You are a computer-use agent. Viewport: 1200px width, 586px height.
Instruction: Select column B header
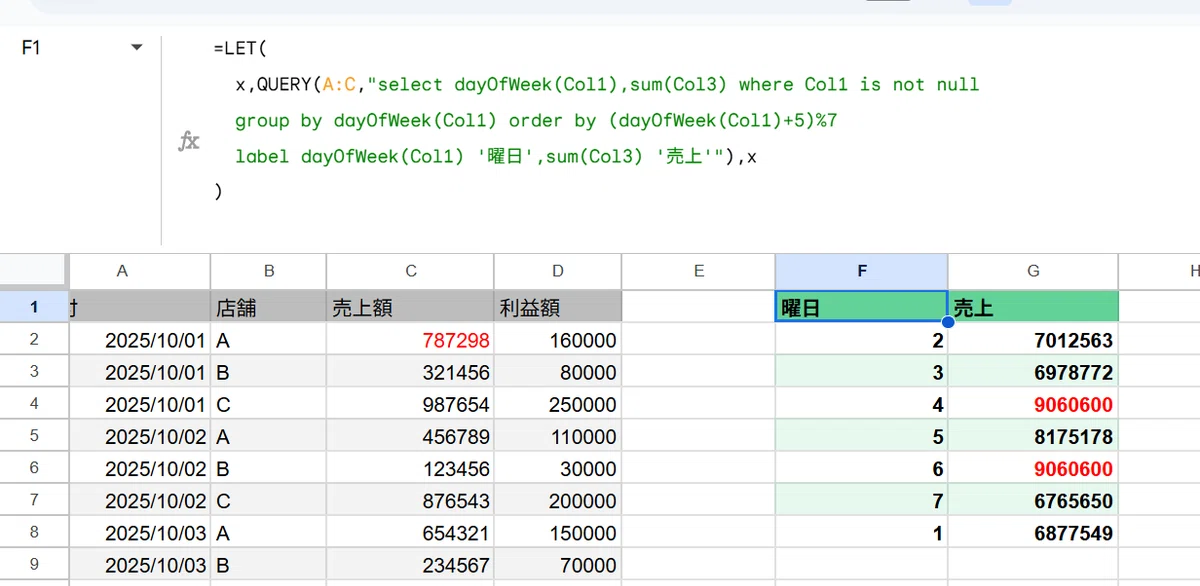pyautogui.click(x=269, y=271)
